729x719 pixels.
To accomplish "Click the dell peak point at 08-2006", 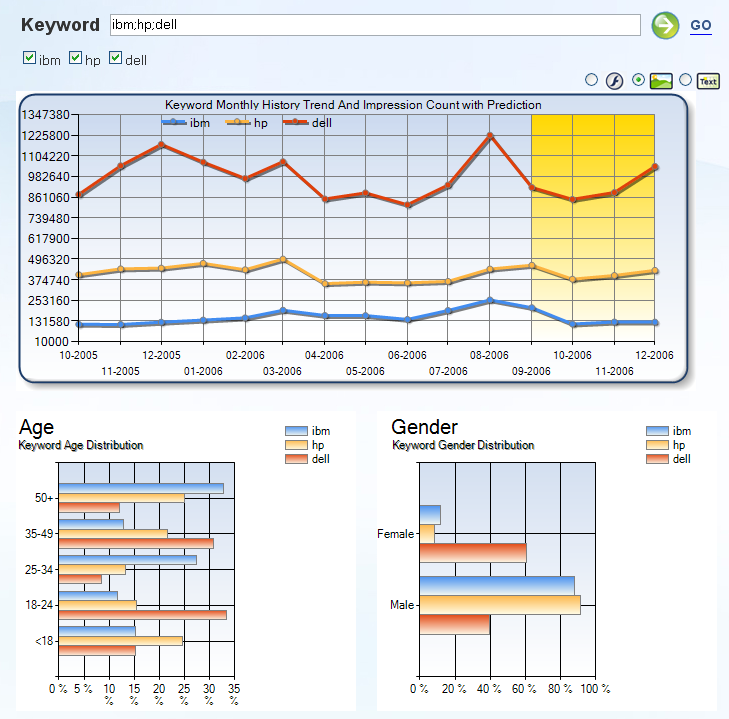I will (x=490, y=135).
